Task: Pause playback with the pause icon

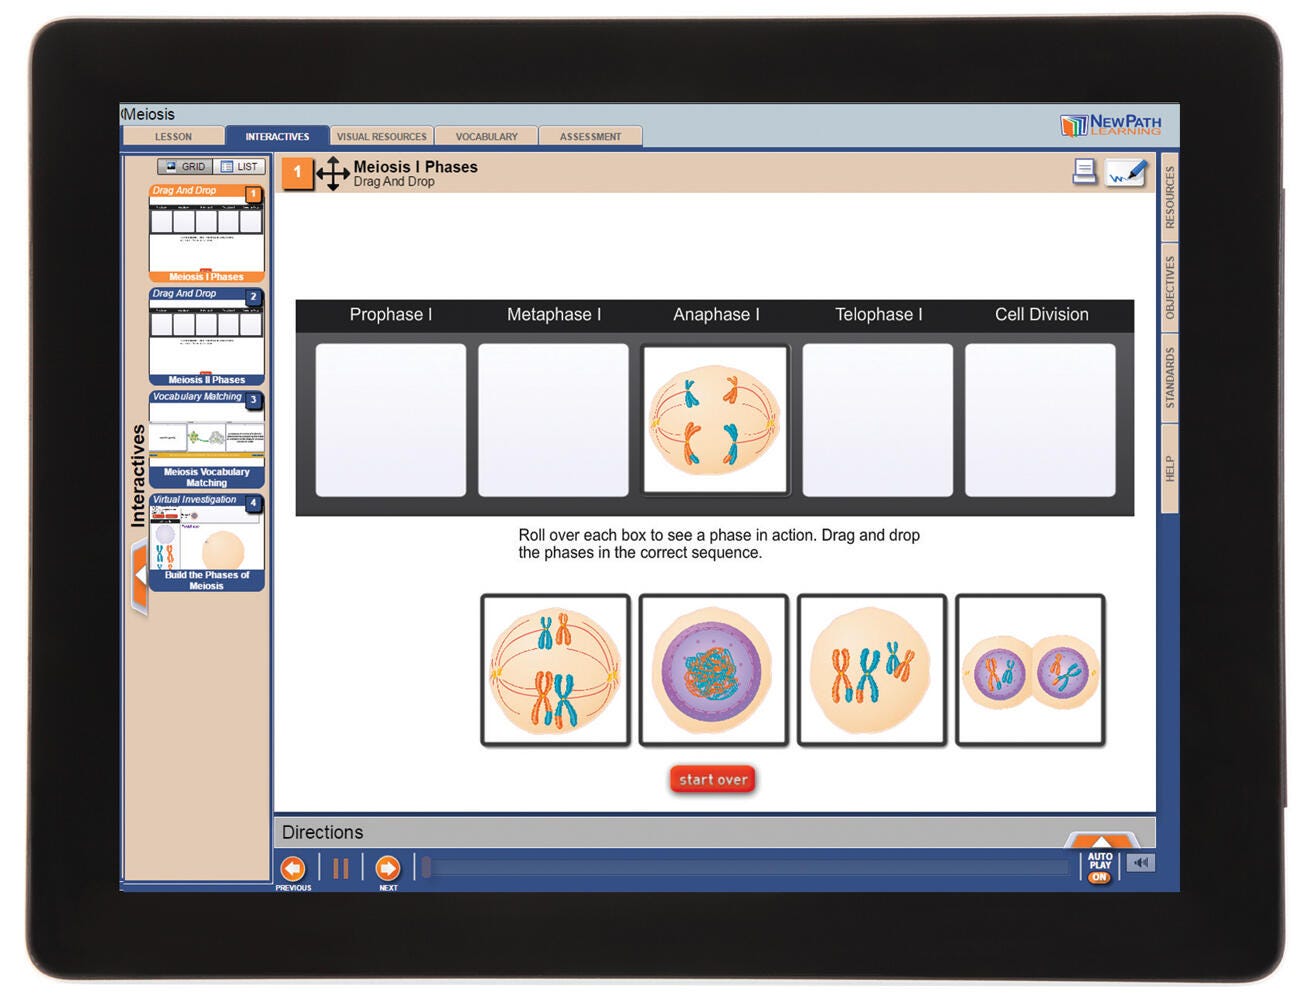Action: point(340,868)
